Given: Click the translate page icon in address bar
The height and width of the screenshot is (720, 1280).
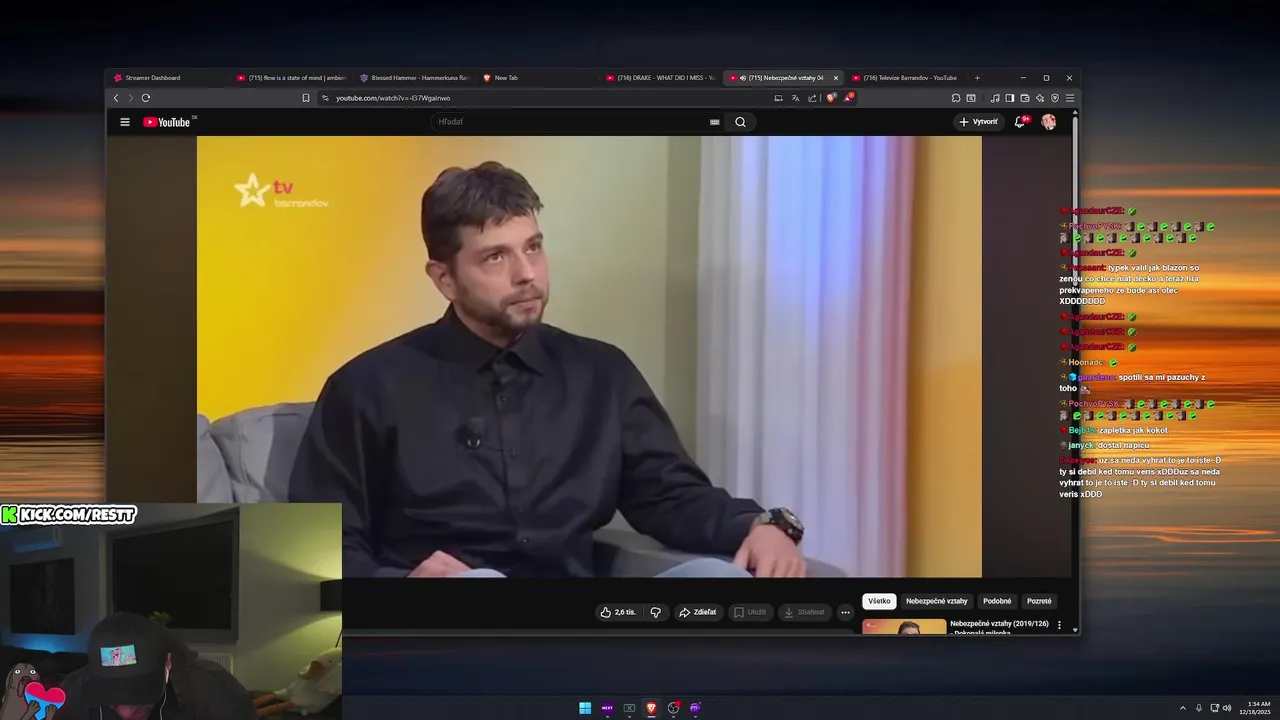Looking at the screenshot, I should point(795,98).
